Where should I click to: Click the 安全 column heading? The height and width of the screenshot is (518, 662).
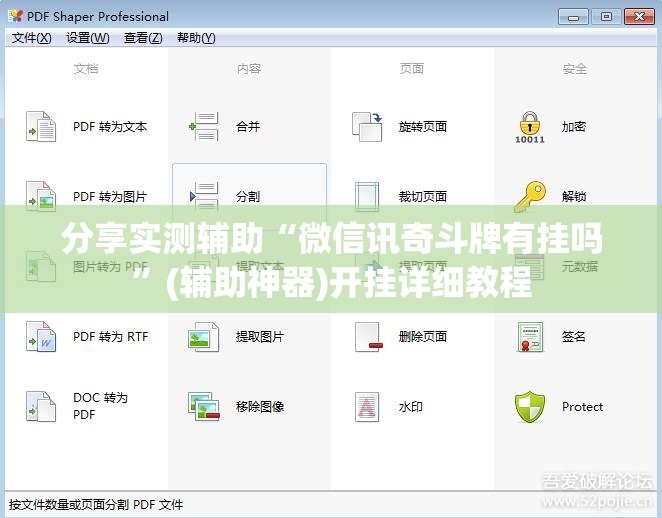[x=575, y=68]
